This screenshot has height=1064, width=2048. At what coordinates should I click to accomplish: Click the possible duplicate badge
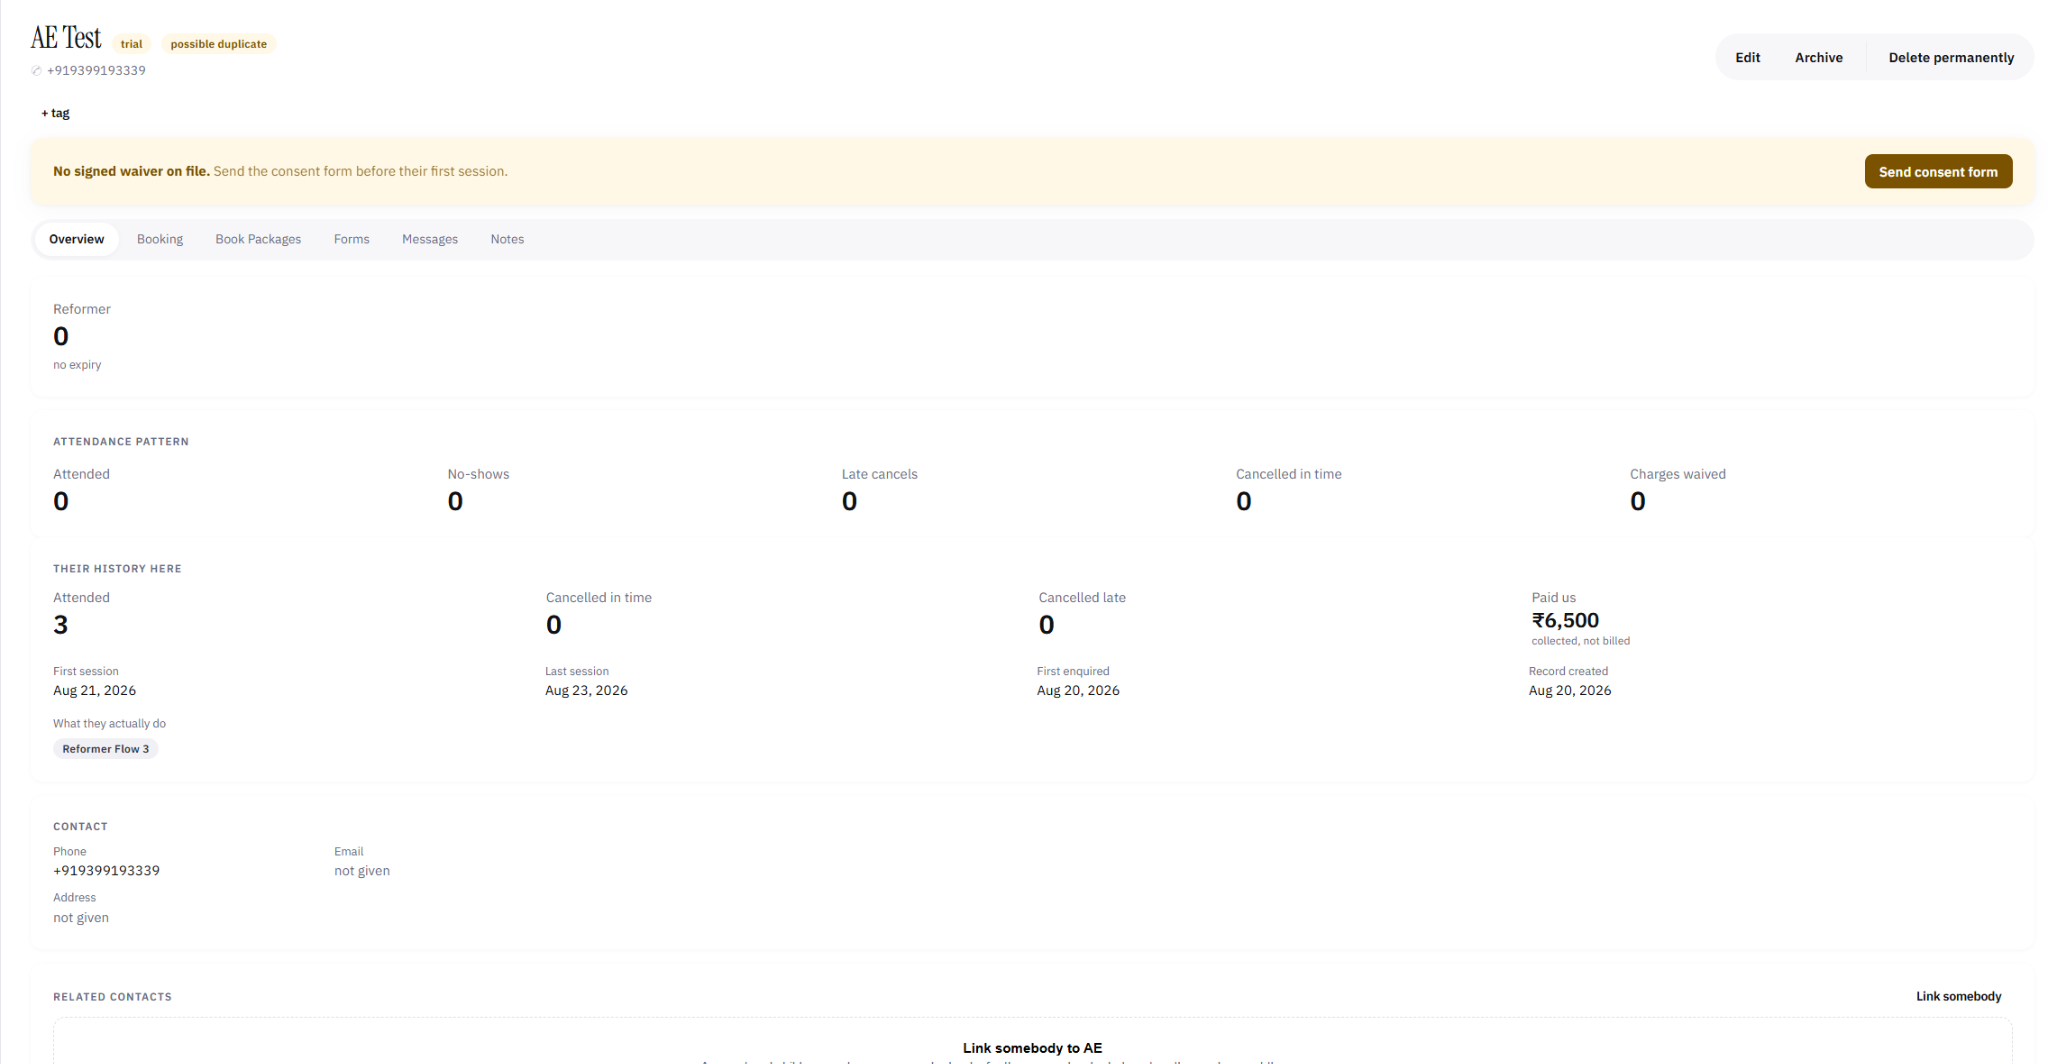coord(218,44)
